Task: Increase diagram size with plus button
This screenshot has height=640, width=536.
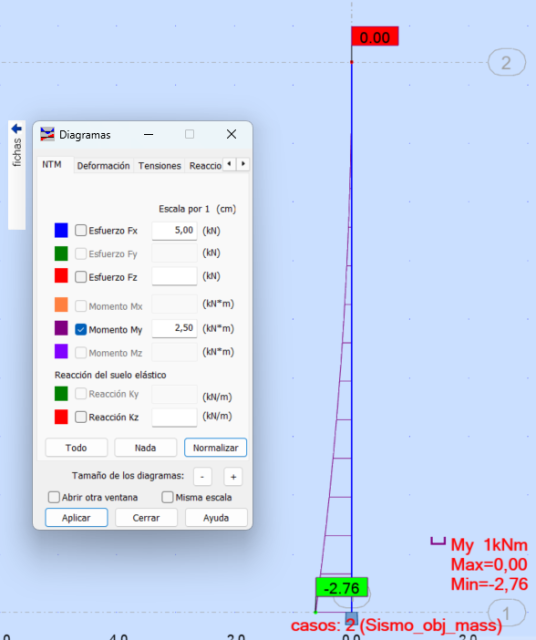Action: pos(233,477)
